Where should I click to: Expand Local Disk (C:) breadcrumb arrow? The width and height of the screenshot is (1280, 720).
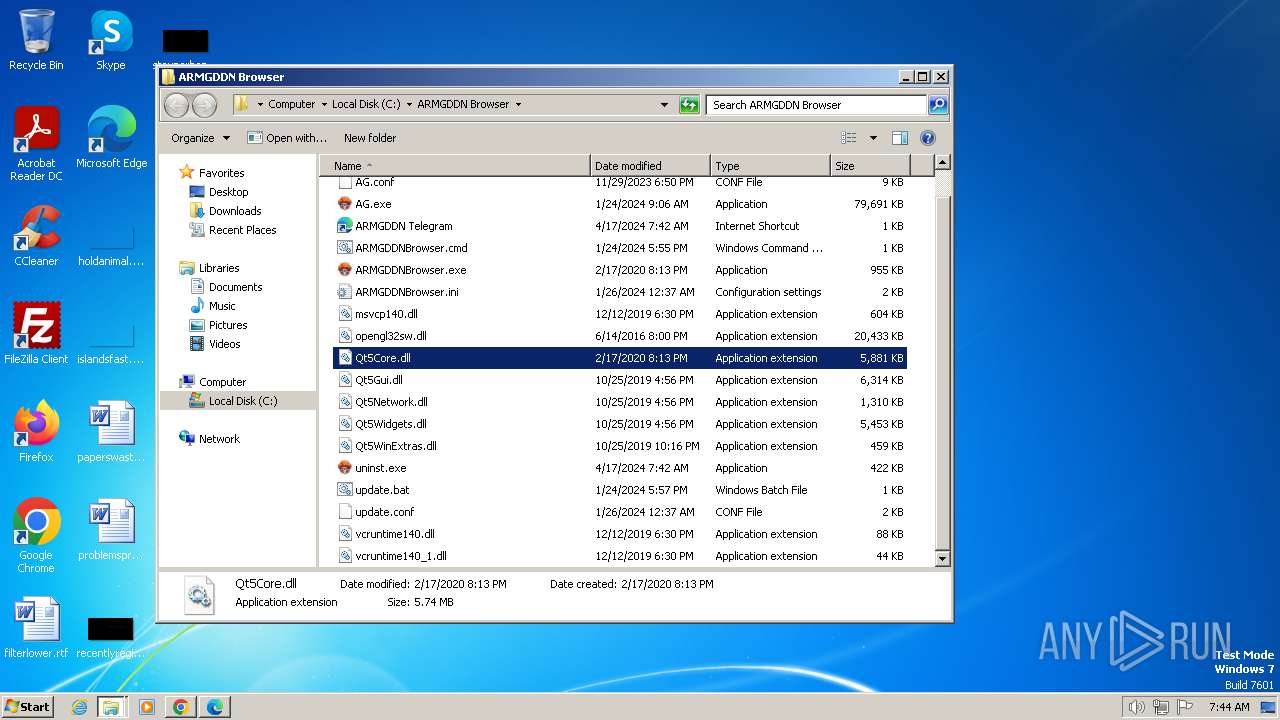click(x=409, y=104)
